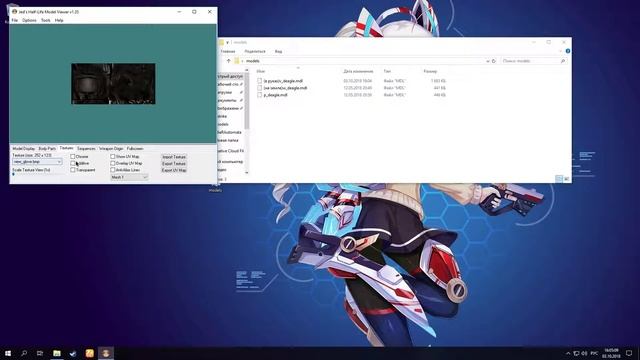This screenshot has width=640, height=360.
Task: Open the Windows Start menu
Action: [8, 353]
